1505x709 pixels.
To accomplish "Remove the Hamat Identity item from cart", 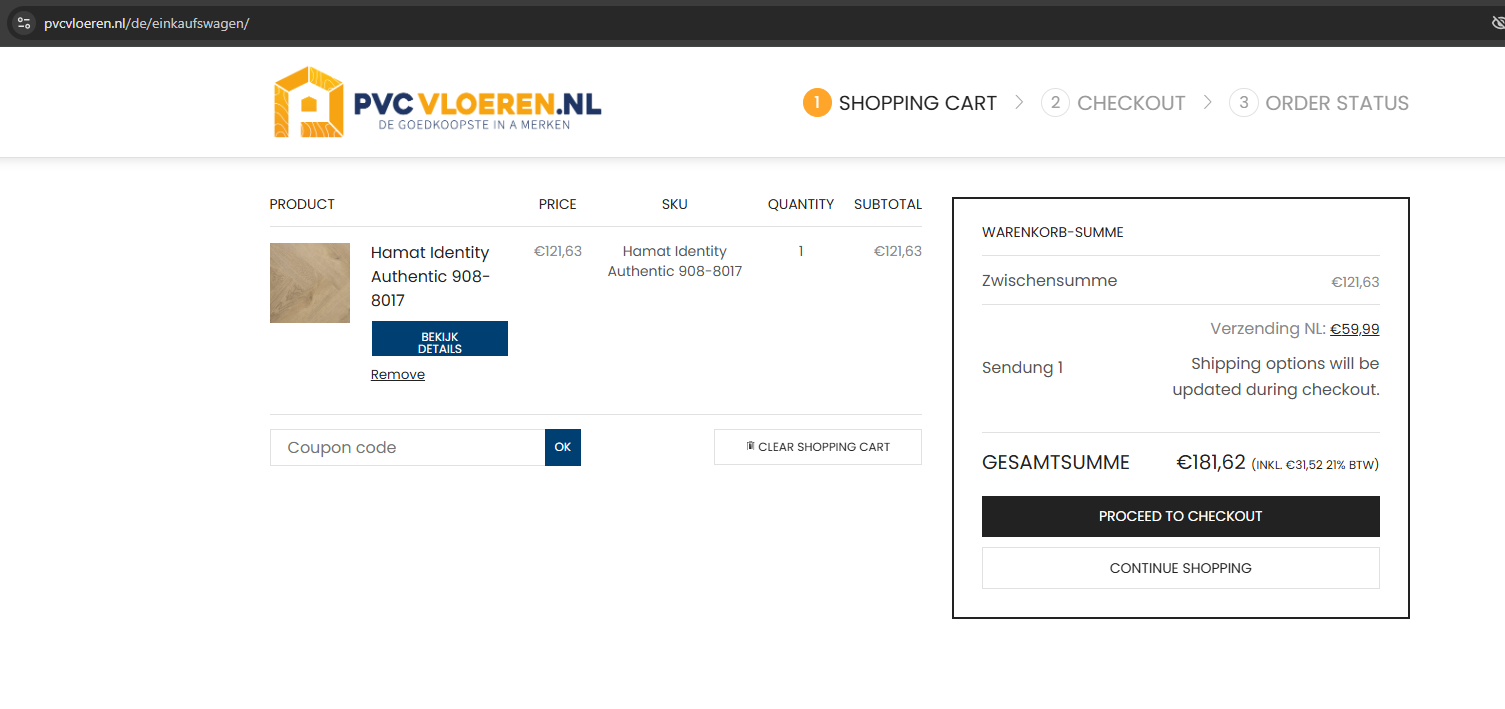I will coord(398,375).
